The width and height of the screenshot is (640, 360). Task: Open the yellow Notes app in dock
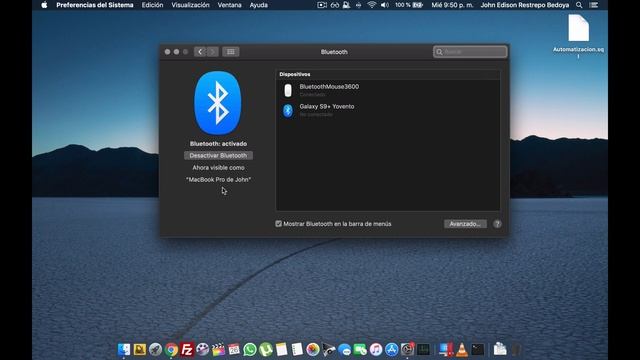point(281,349)
